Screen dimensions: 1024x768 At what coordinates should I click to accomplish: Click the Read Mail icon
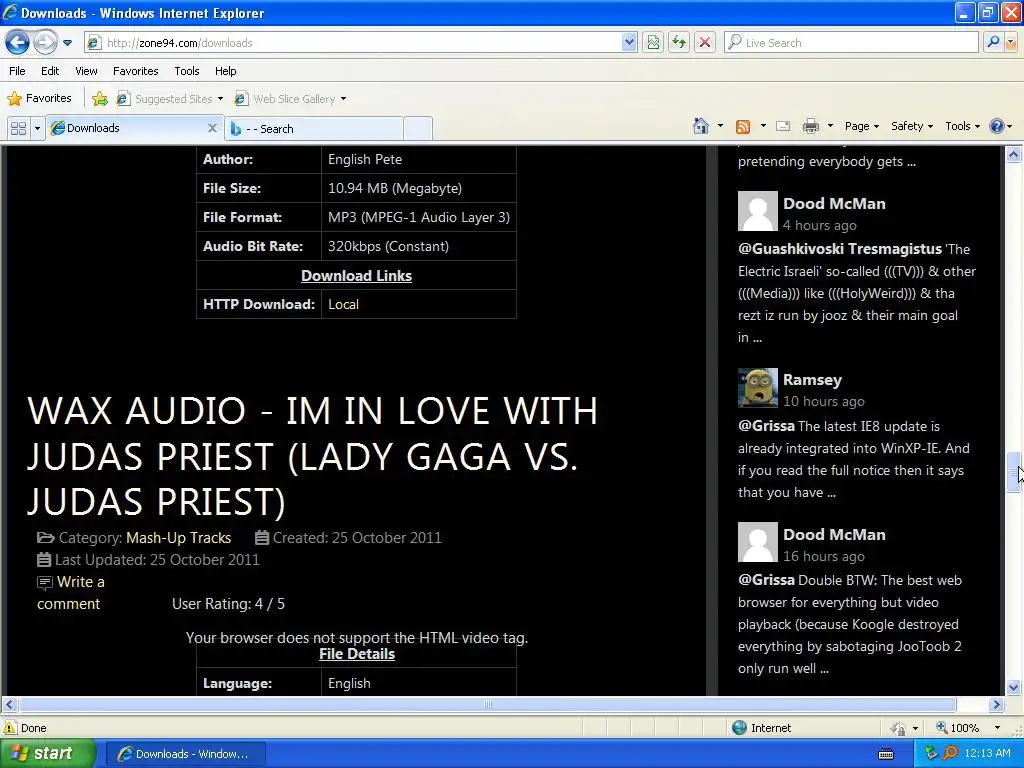[x=783, y=126]
